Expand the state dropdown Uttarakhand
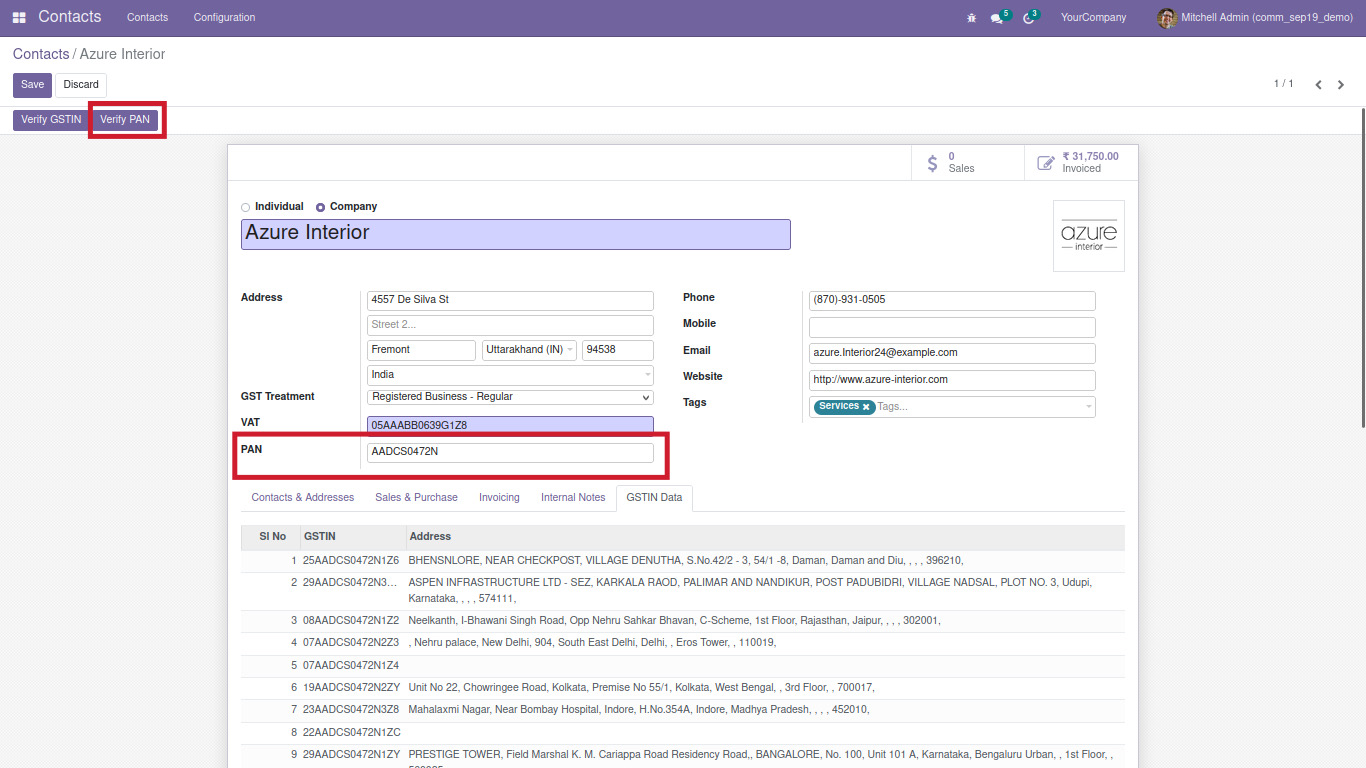Viewport: 1366px width, 768px height. pyautogui.click(x=529, y=350)
